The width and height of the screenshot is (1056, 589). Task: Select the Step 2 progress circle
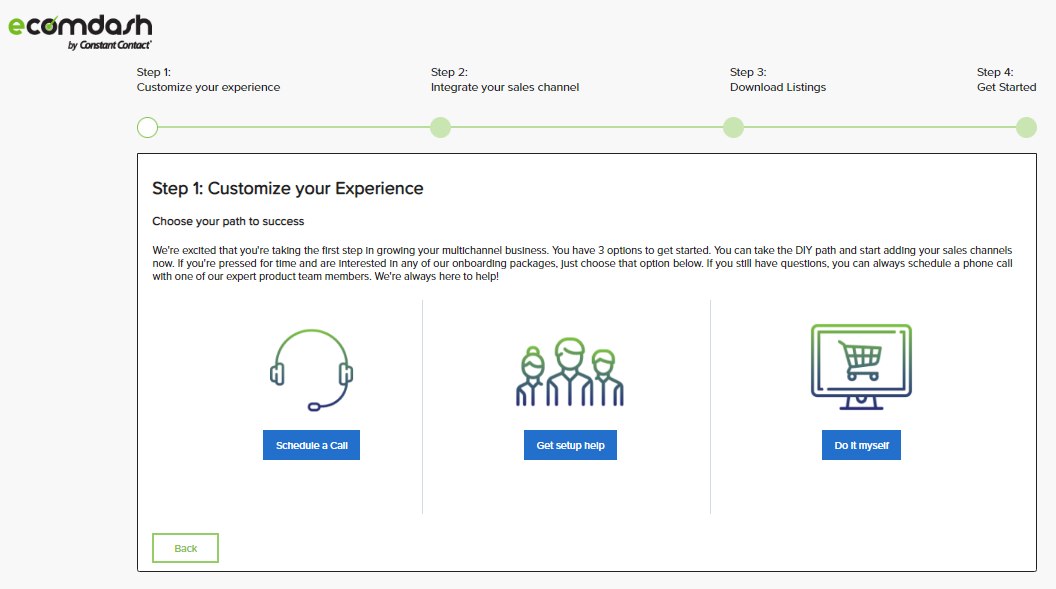point(440,127)
